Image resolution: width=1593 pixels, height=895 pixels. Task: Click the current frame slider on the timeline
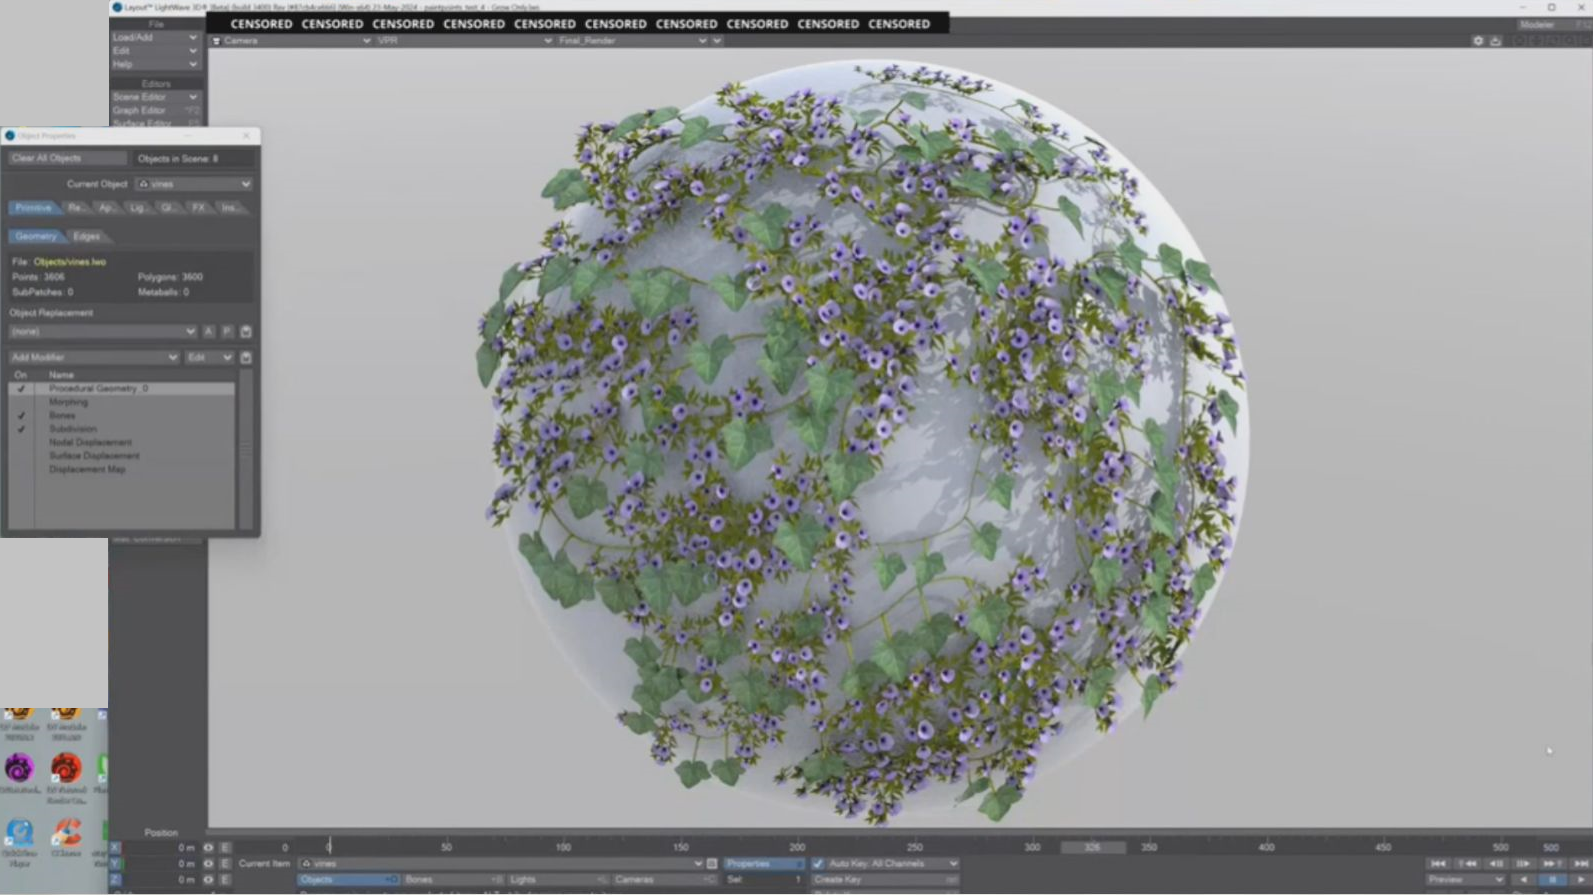[1093, 848]
